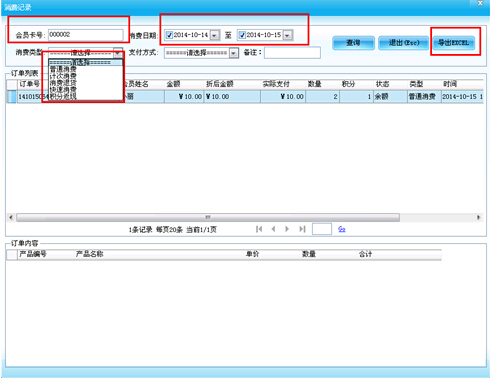491x380 pixels.
Task: Sort by the 实际支付 column header
Action: [283, 84]
